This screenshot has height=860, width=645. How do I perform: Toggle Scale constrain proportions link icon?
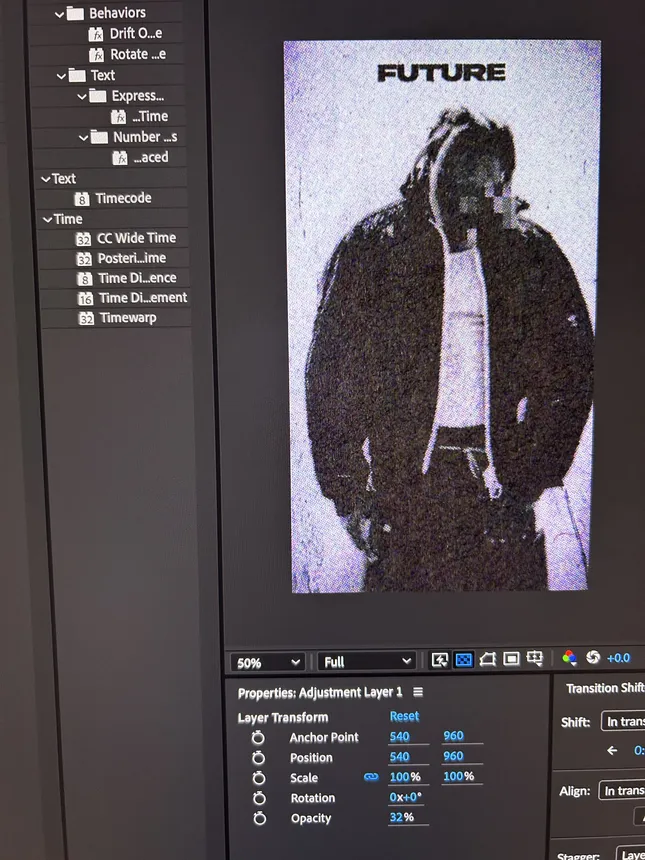coord(371,777)
